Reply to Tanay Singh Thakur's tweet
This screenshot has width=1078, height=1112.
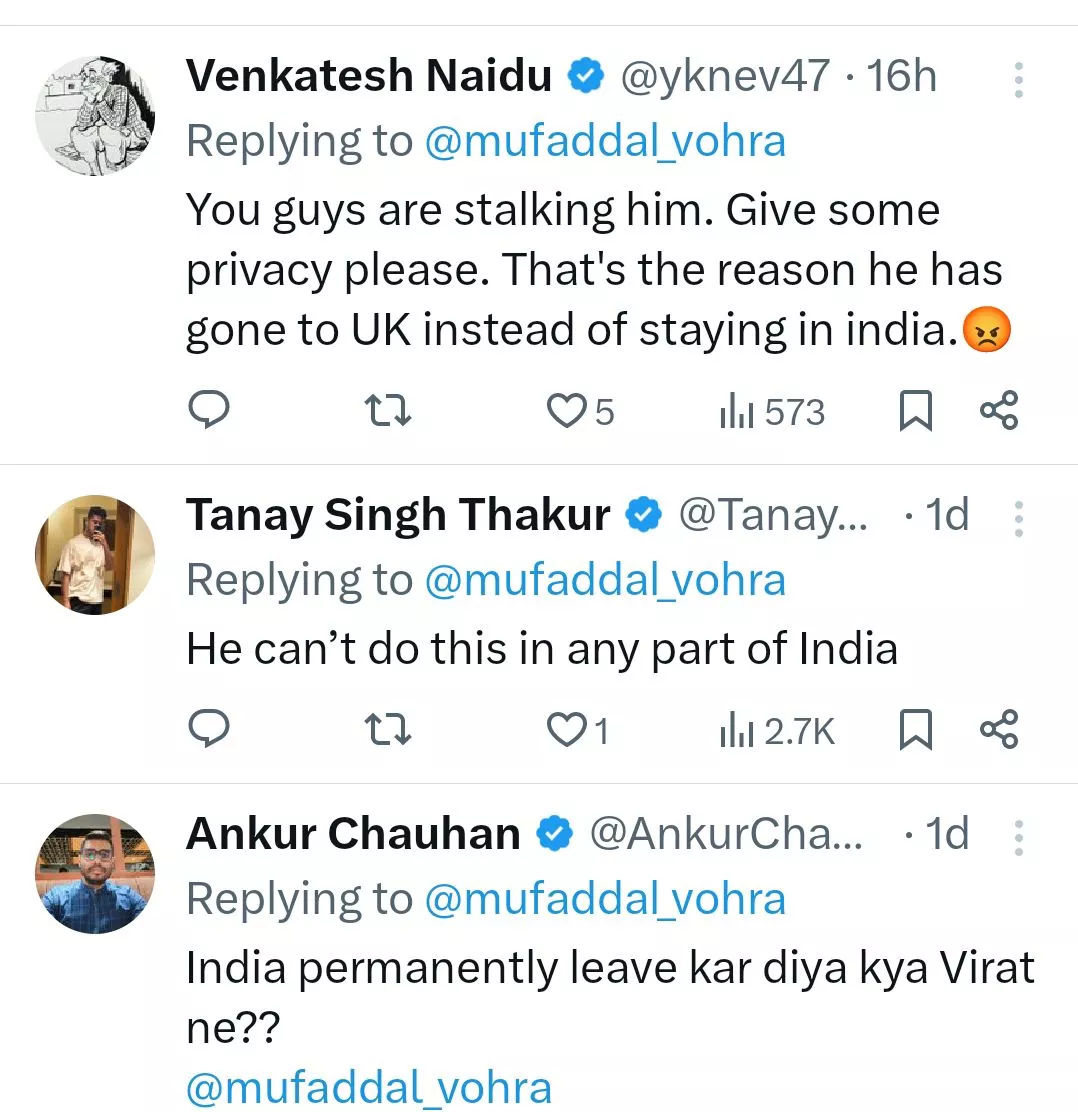tap(210, 730)
